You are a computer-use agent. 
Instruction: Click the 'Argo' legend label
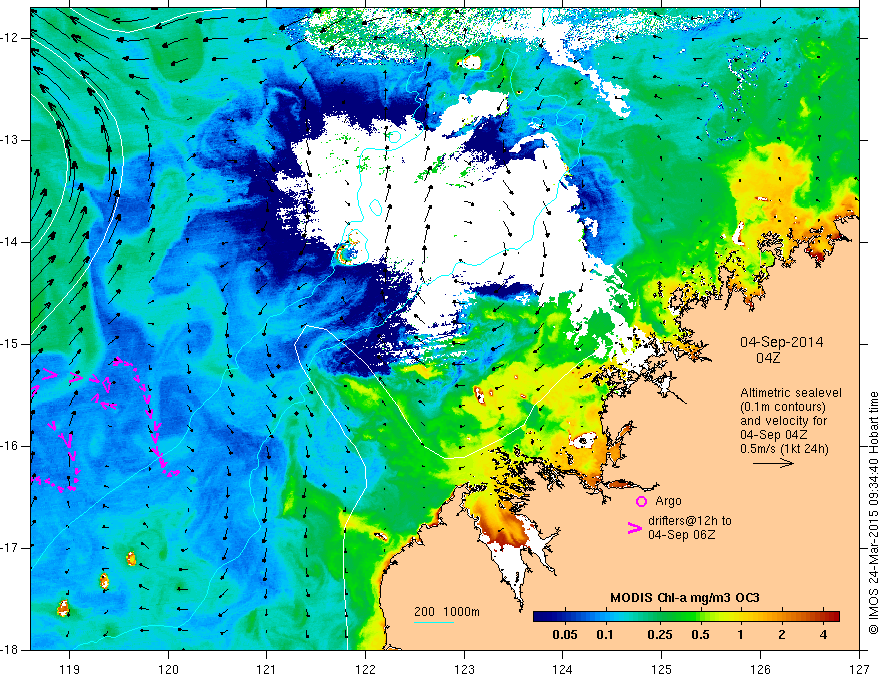668,501
